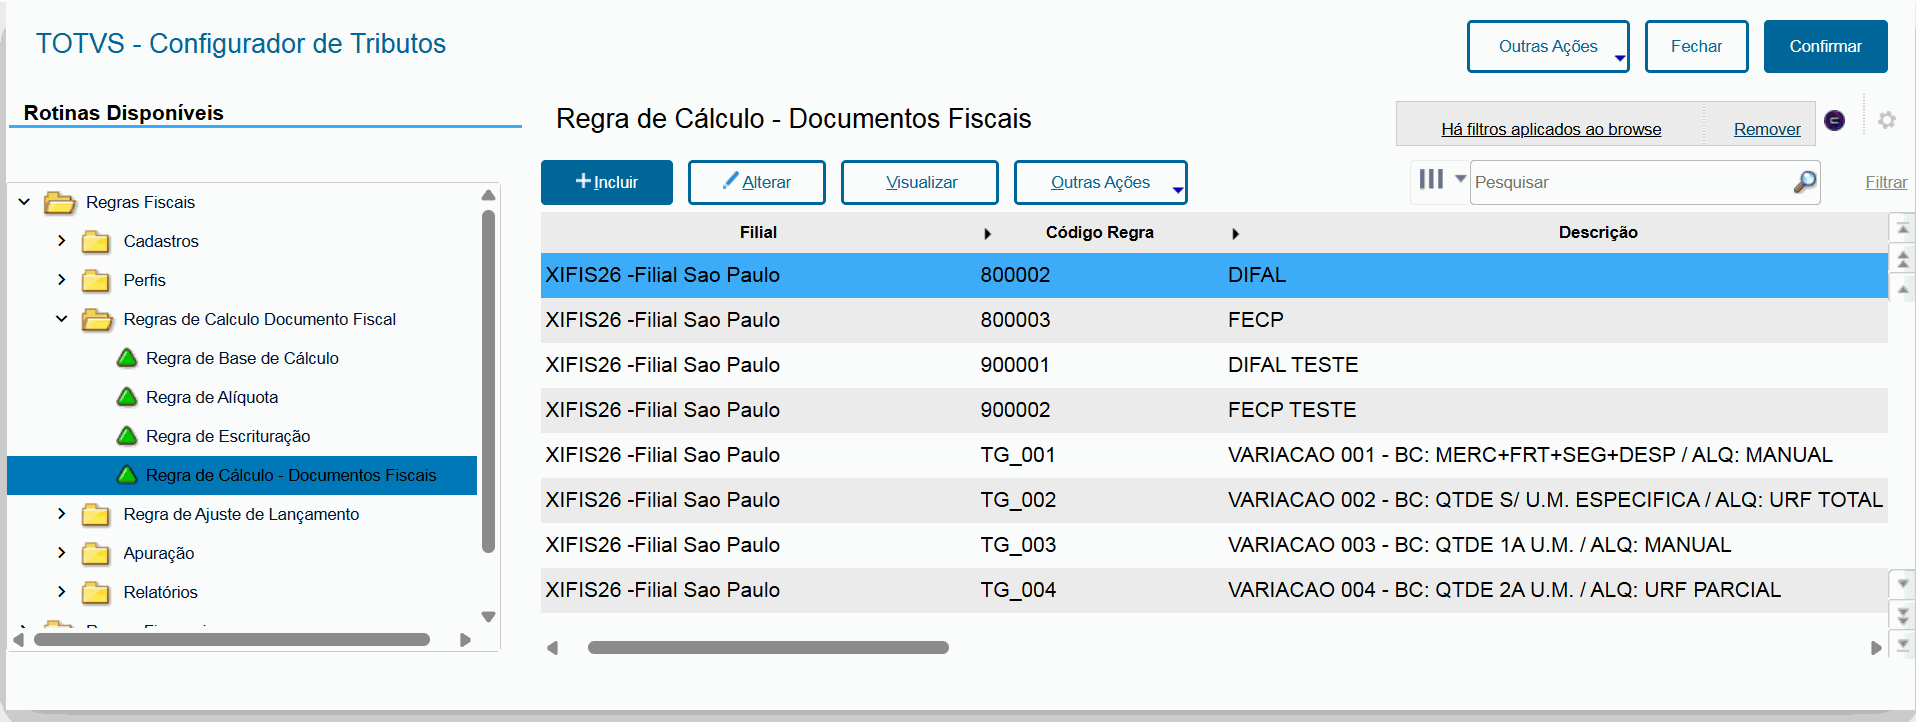The width and height of the screenshot is (1916, 722).
Task: Open the browse settings gear icon
Action: click(1886, 120)
